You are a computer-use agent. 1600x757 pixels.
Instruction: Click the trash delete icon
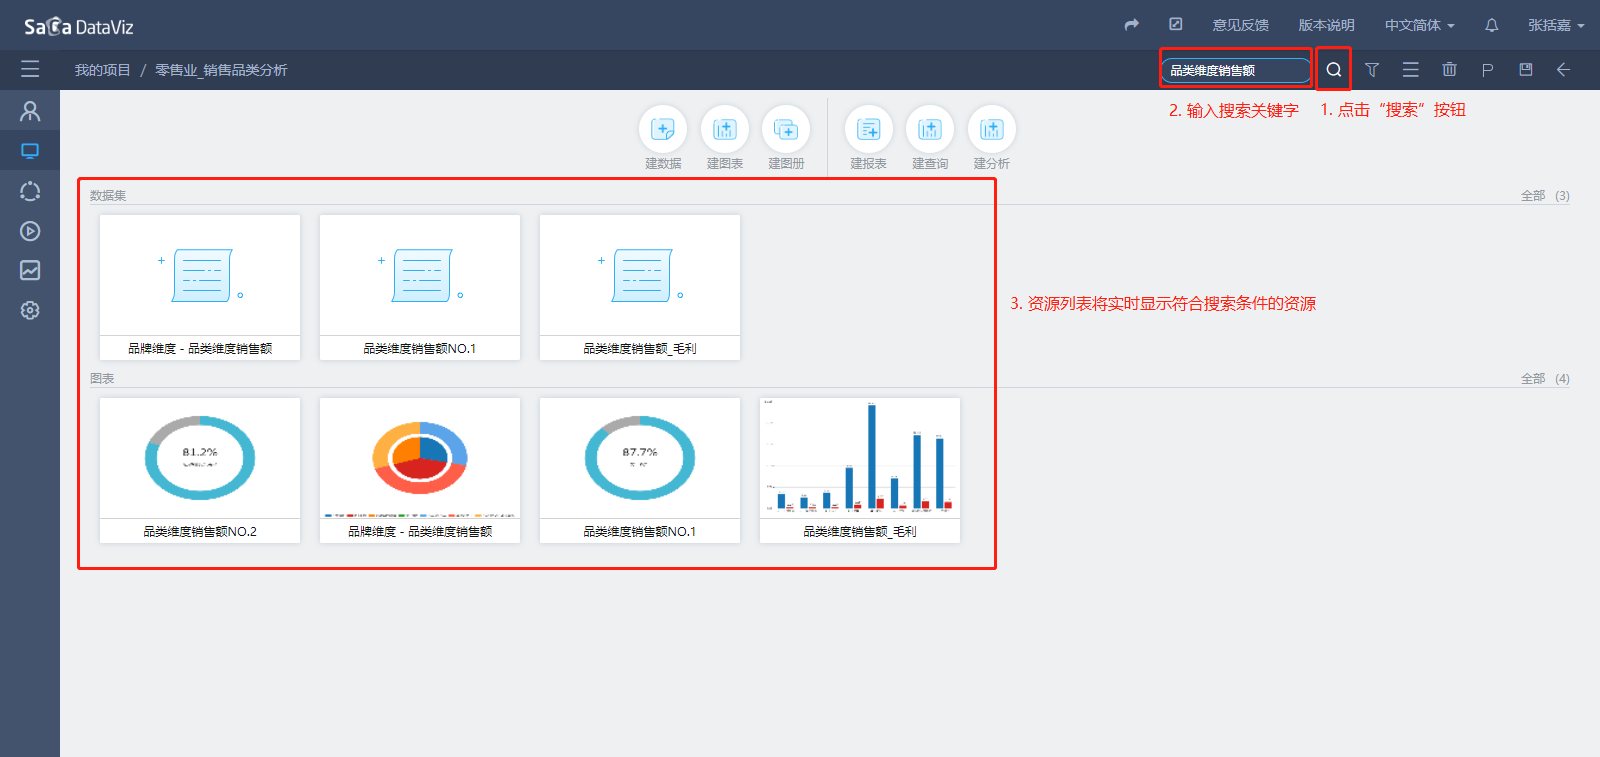tap(1449, 69)
